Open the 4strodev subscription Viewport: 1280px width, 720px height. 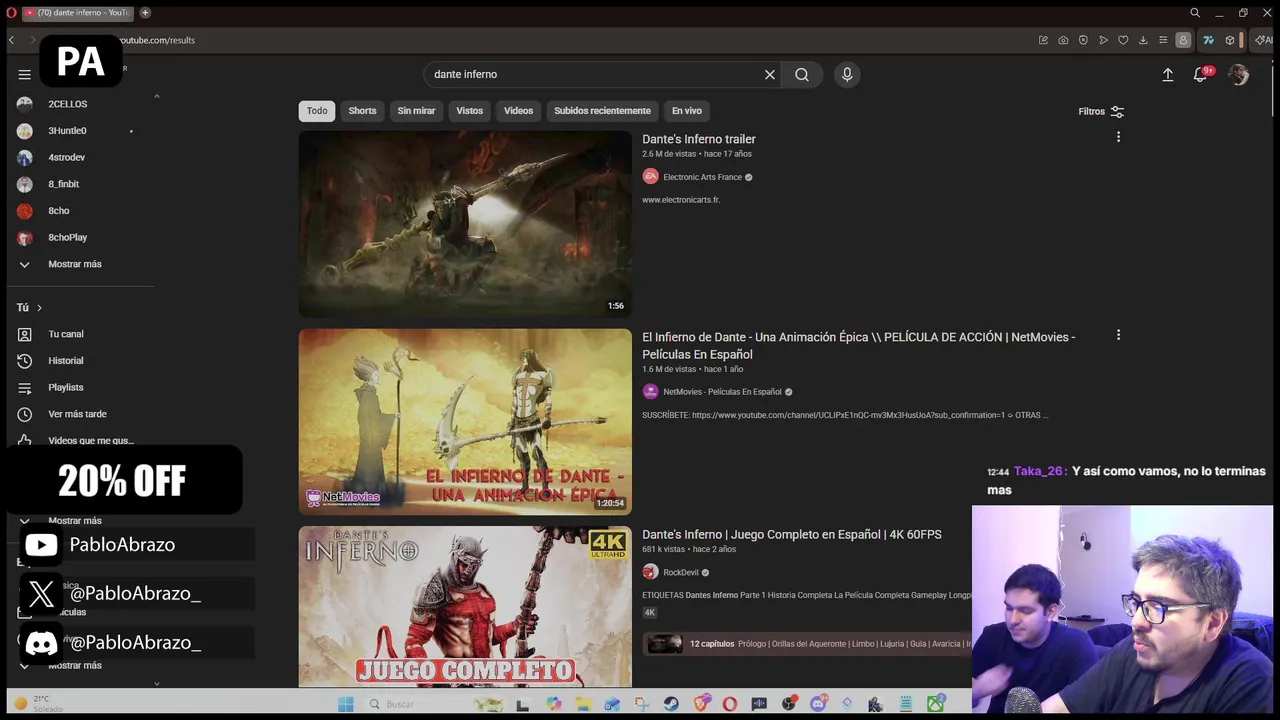[68, 157]
